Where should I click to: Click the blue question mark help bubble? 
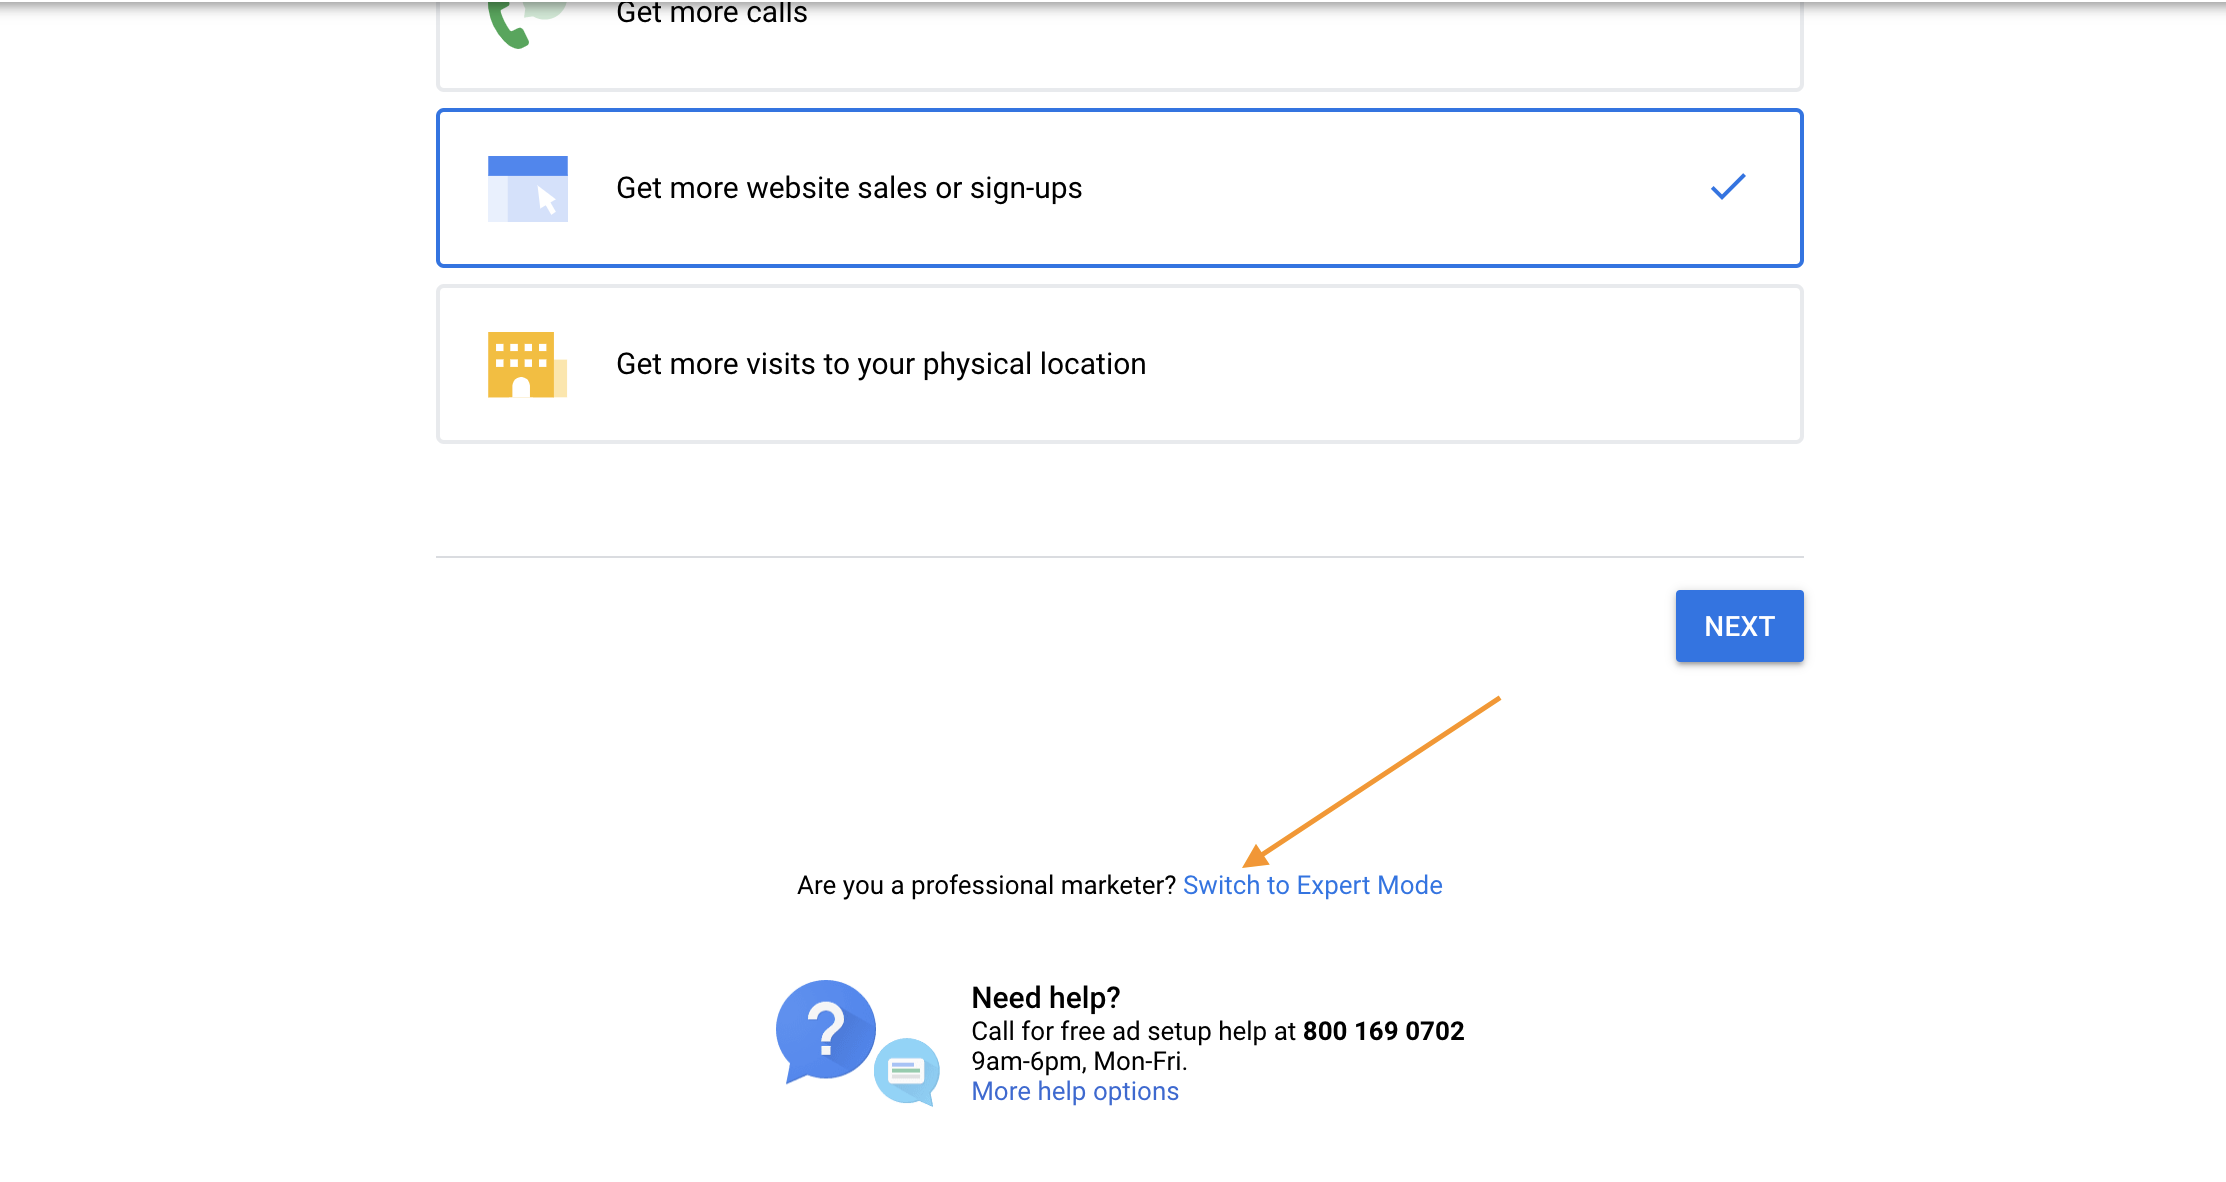[825, 1030]
